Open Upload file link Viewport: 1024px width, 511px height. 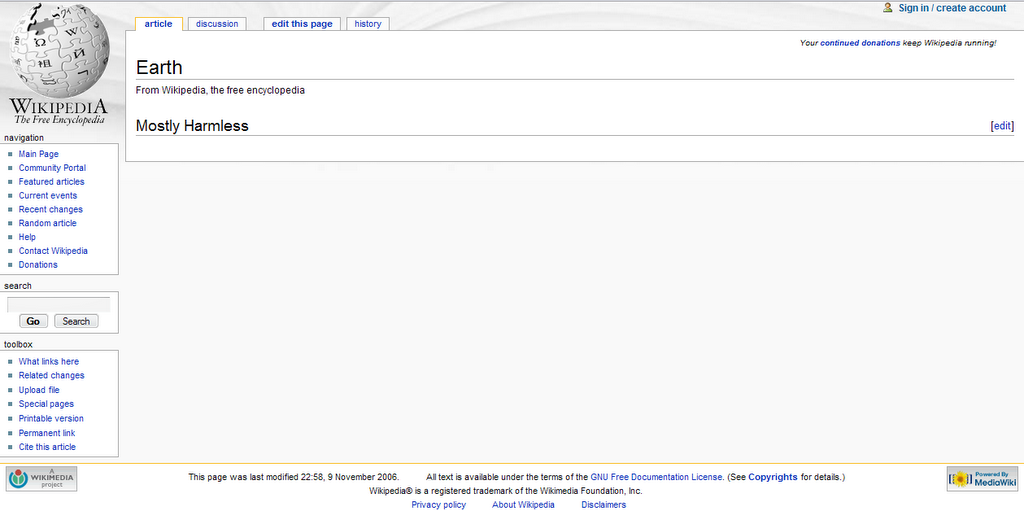click(x=39, y=390)
